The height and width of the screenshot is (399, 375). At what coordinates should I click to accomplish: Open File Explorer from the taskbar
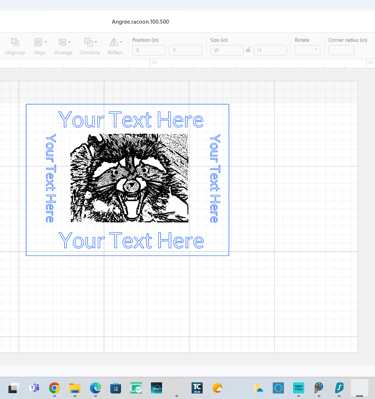pyautogui.click(x=75, y=388)
